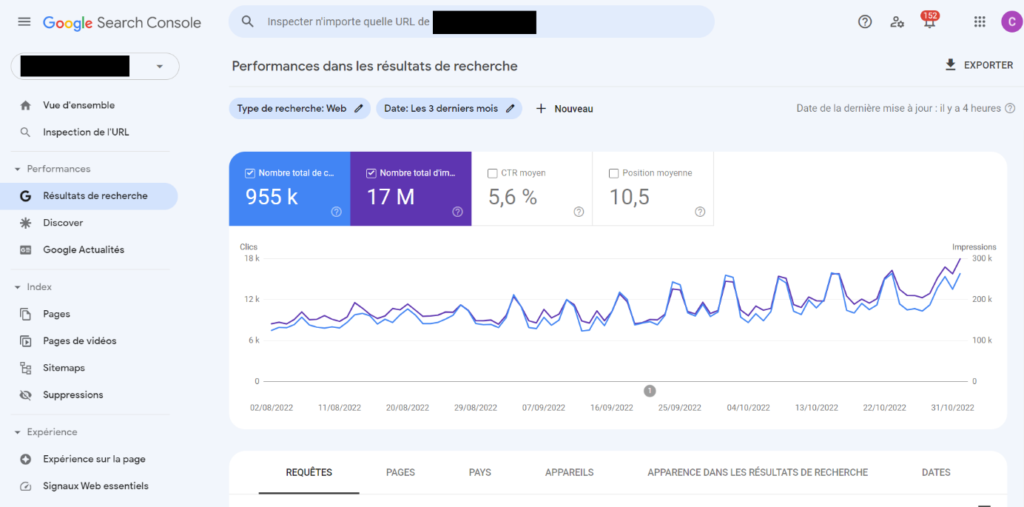Switch to the PAGES tab
The height and width of the screenshot is (507, 1024).
coord(400,472)
